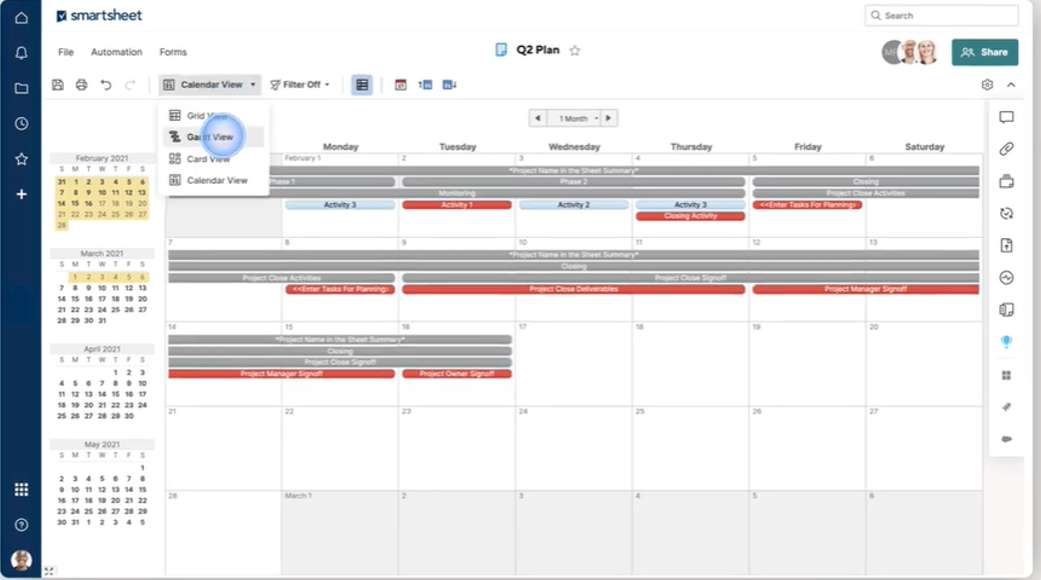
Task: Open the Calendar View dropdown
Action: click(210, 84)
